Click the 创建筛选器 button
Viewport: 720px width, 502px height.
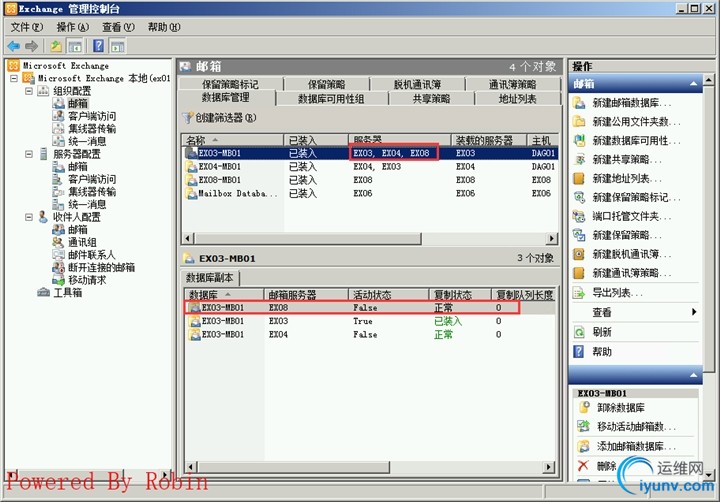point(219,118)
